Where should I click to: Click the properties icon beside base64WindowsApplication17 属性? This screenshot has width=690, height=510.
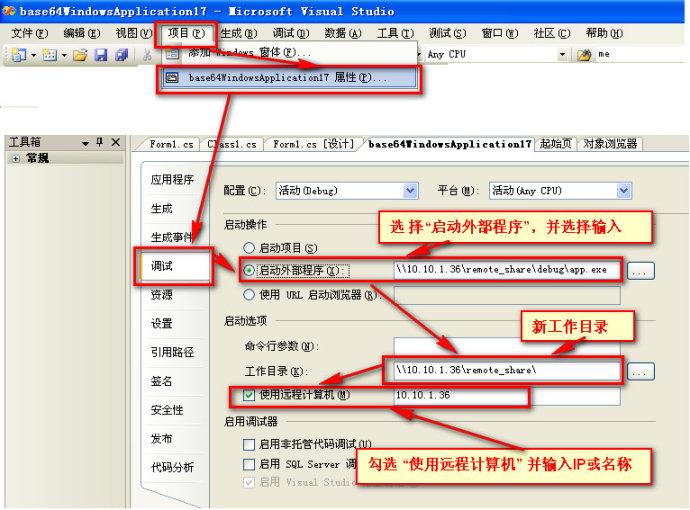tap(172, 78)
